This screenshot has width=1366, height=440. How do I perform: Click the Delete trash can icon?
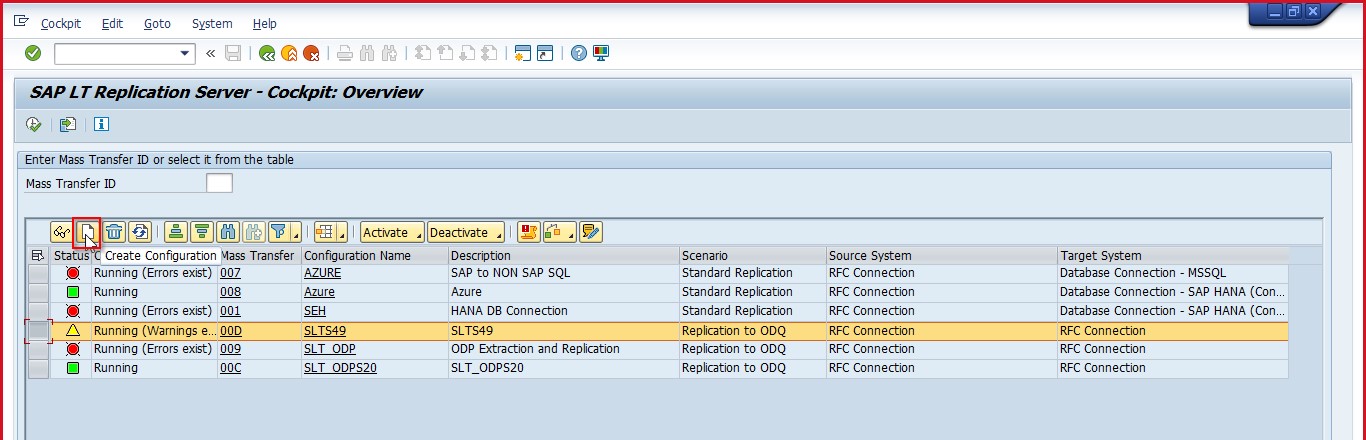pos(114,232)
